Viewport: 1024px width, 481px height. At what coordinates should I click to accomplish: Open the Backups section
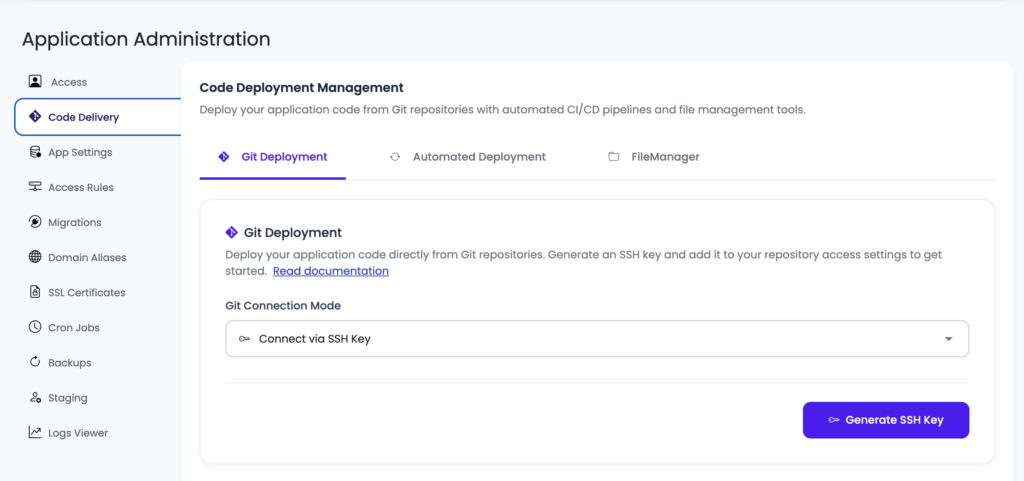[x=69, y=362]
